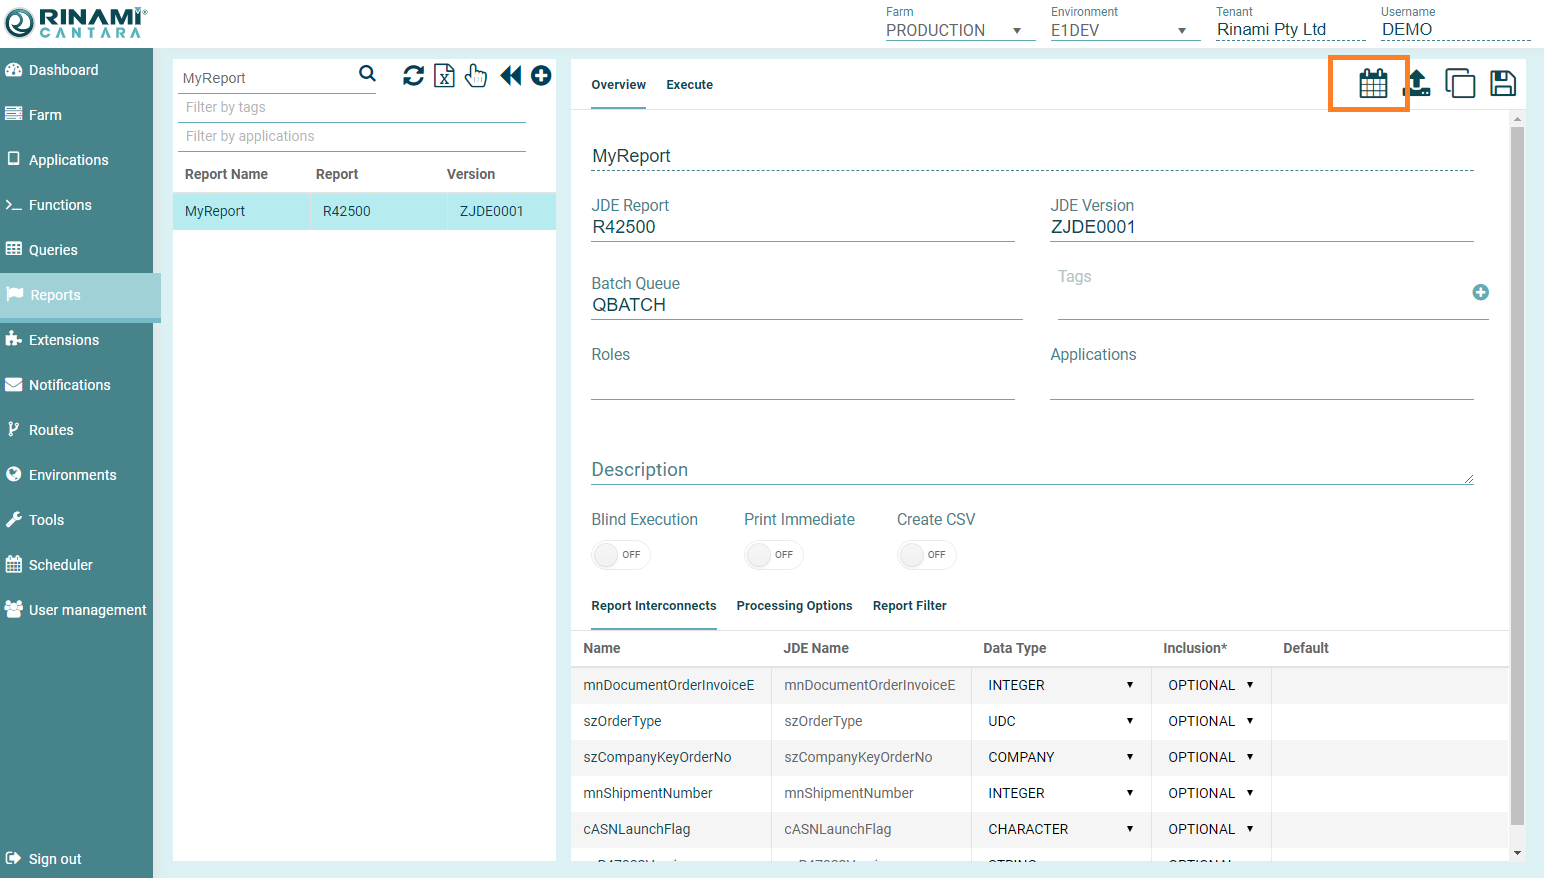This screenshot has width=1544, height=878.
Task: Expand the Environment E1DEV dropdown
Action: (1118, 30)
